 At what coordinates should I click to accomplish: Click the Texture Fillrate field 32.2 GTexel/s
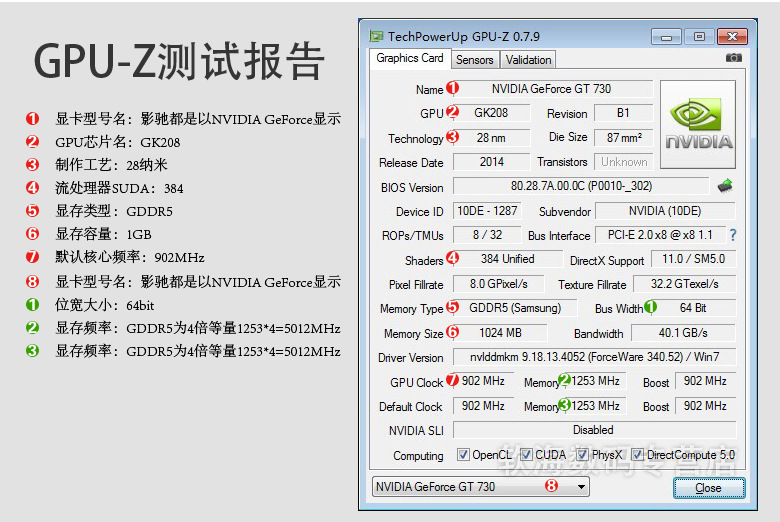pos(684,284)
